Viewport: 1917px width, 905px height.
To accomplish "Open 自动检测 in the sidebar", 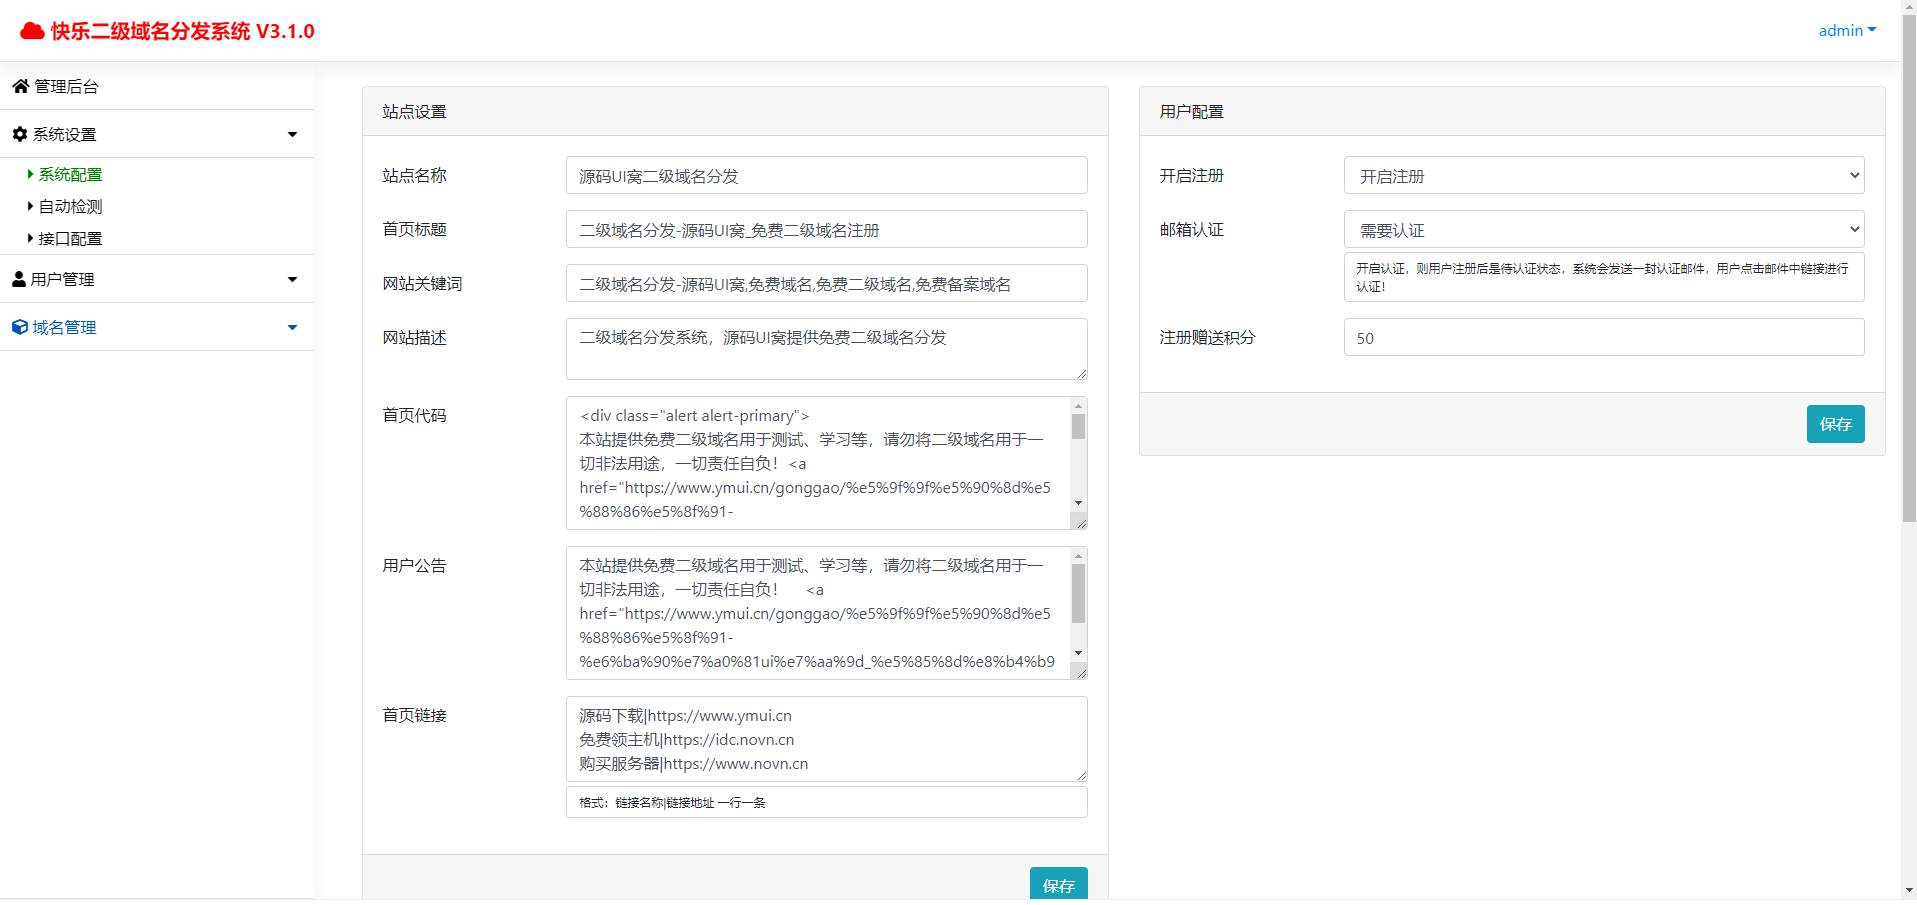I will click(x=70, y=207).
